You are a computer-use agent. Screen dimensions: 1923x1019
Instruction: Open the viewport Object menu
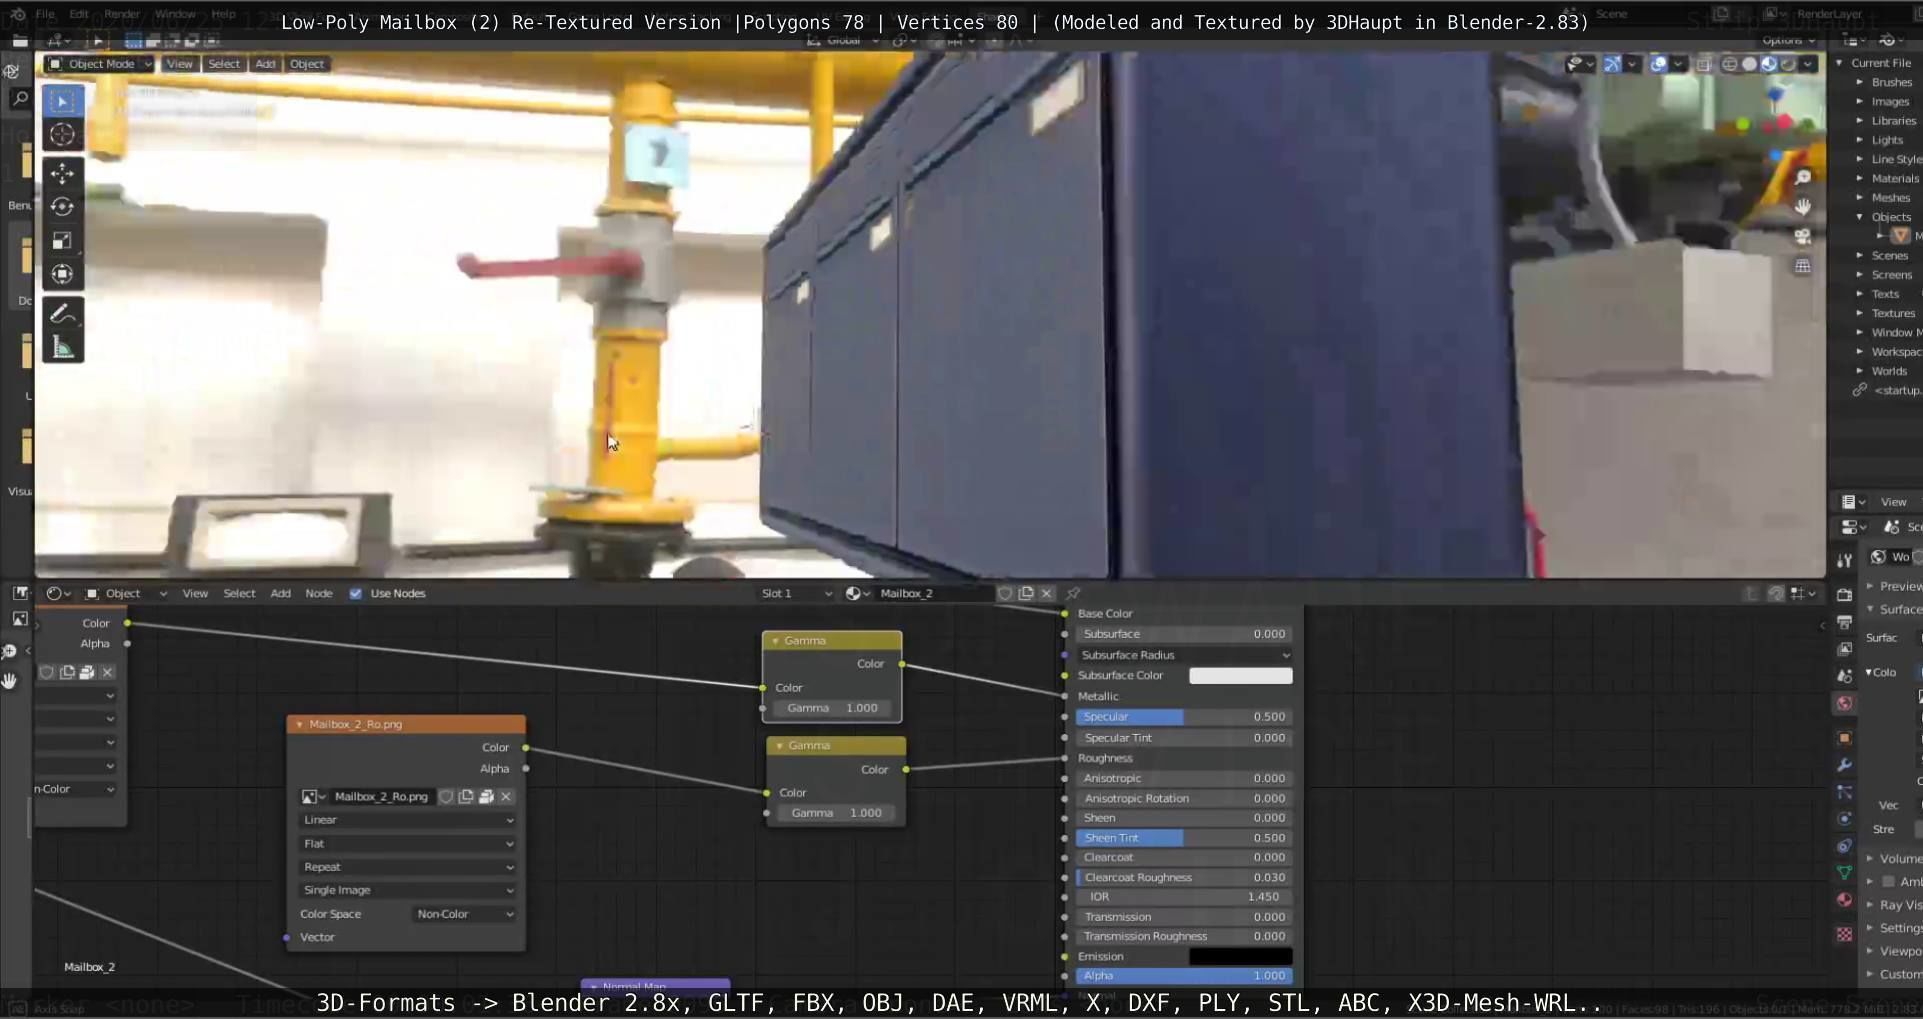tap(307, 64)
